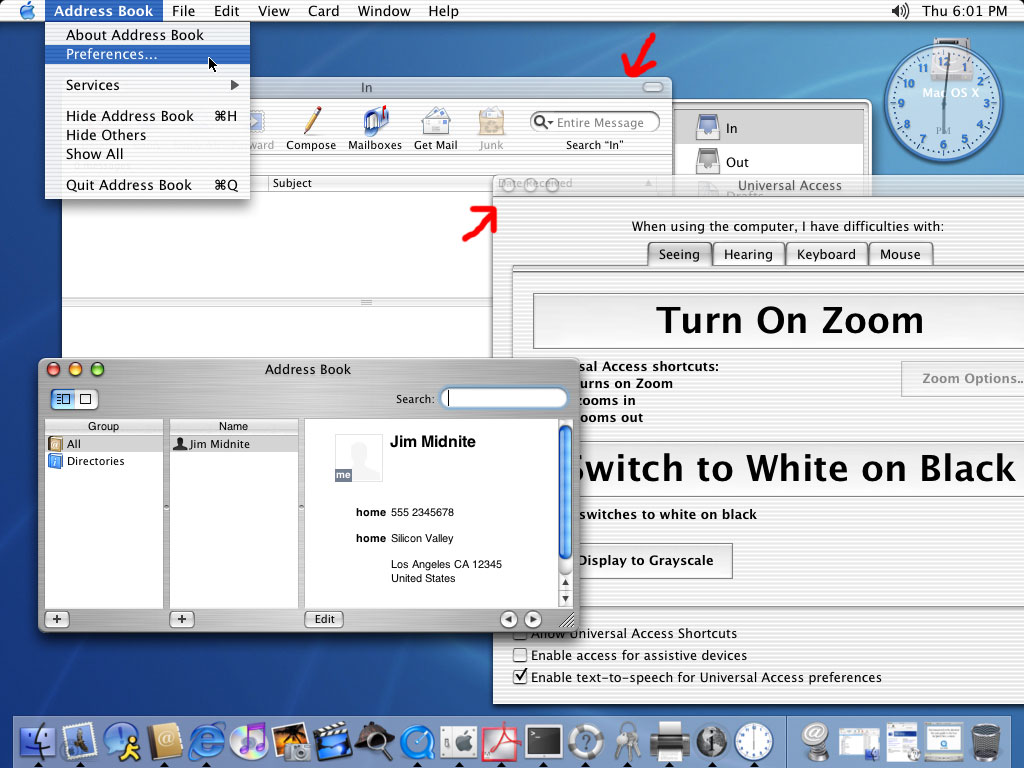Image resolution: width=1024 pixels, height=768 pixels.
Task: Launch iMovie clapperboard icon in Dock
Action: tap(332, 742)
